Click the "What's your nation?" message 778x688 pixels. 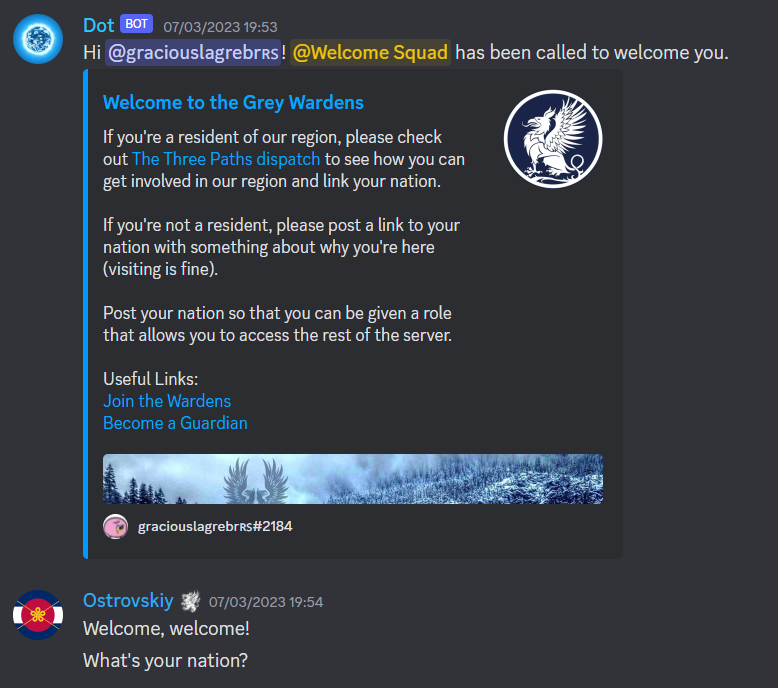165,661
